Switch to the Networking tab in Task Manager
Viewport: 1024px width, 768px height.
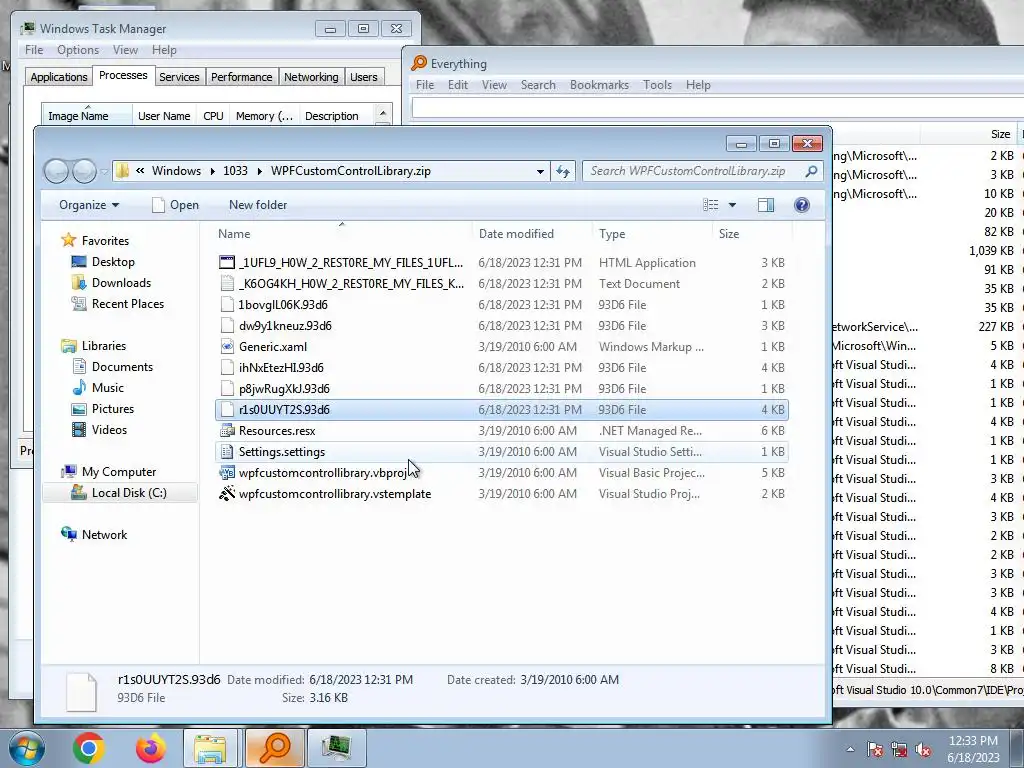click(x=311, y=77)
